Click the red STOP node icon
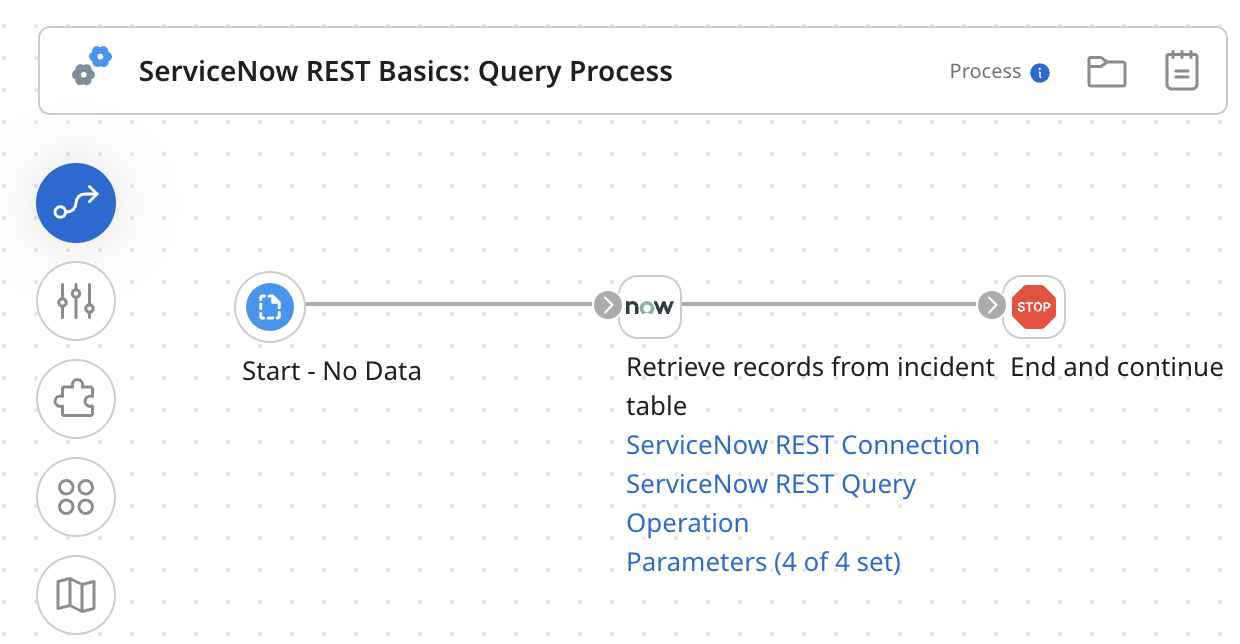The height and width of the screenshot is (644, 1240). pyautogui.click(x=1034, y=307)
